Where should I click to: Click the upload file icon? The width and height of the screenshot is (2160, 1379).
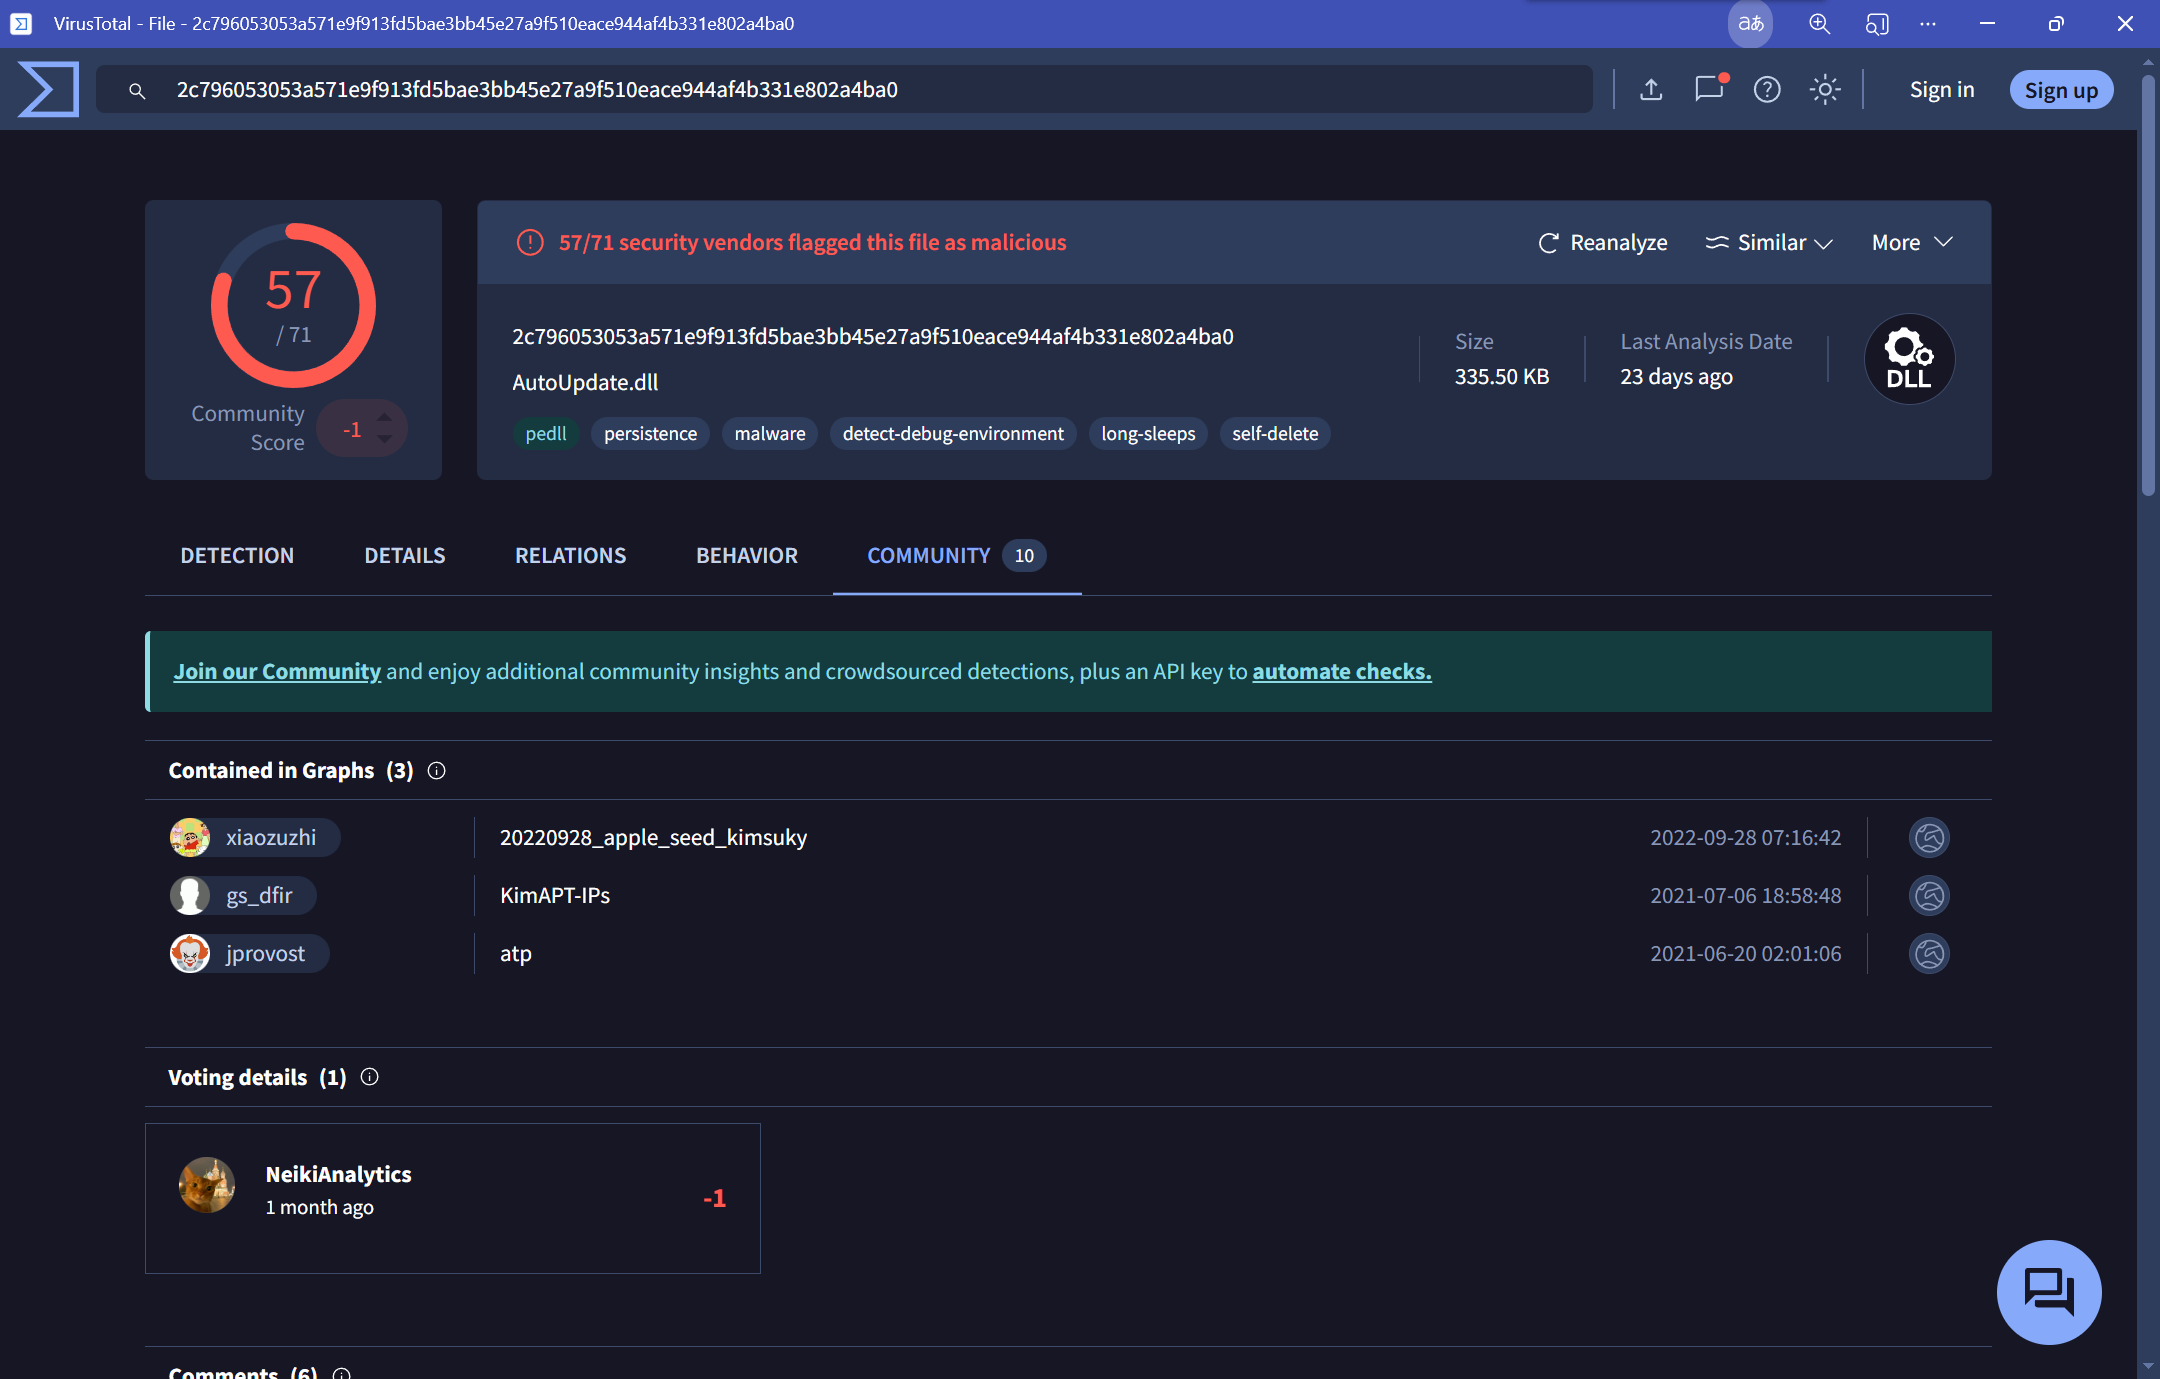point(1651,90)
